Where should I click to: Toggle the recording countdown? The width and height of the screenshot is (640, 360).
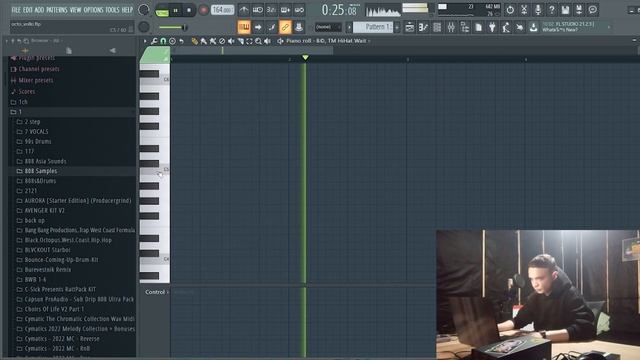pos(271,10)
